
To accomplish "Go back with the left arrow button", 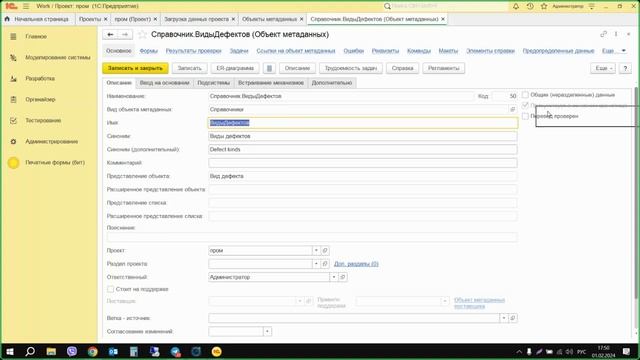I will coord(110,35).
